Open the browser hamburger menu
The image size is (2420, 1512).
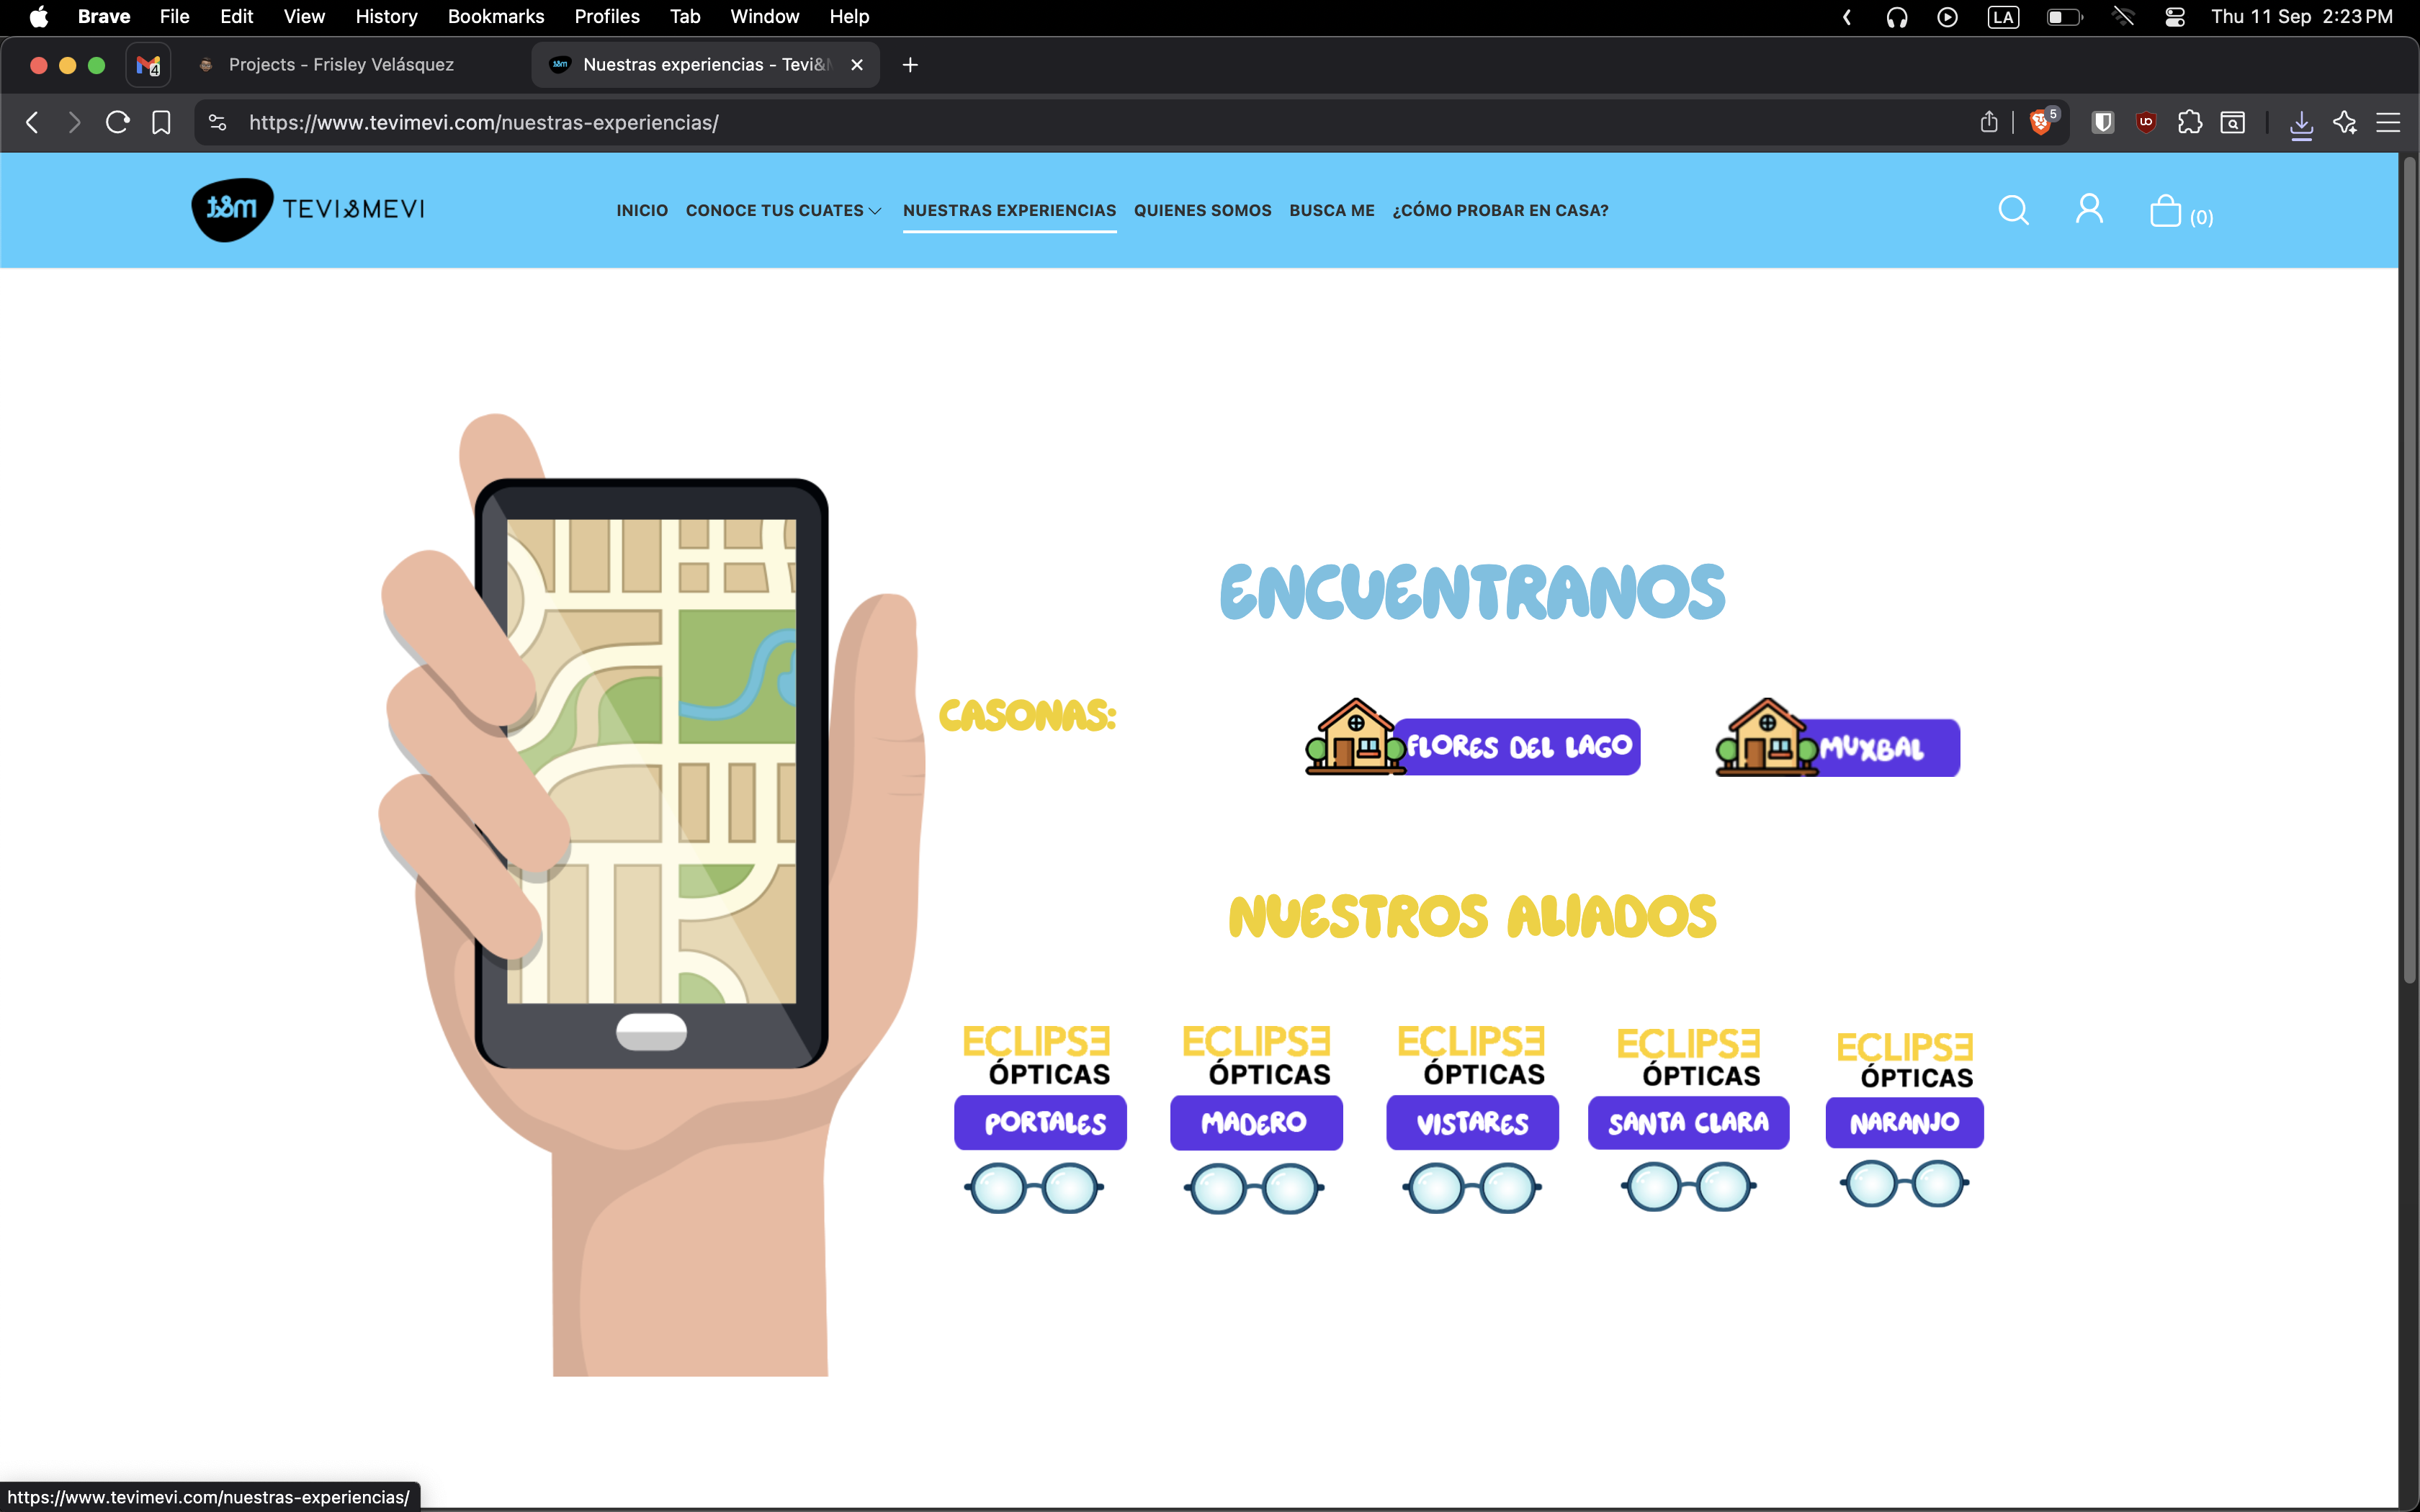pyautogui.click(x=2388, y=122)
